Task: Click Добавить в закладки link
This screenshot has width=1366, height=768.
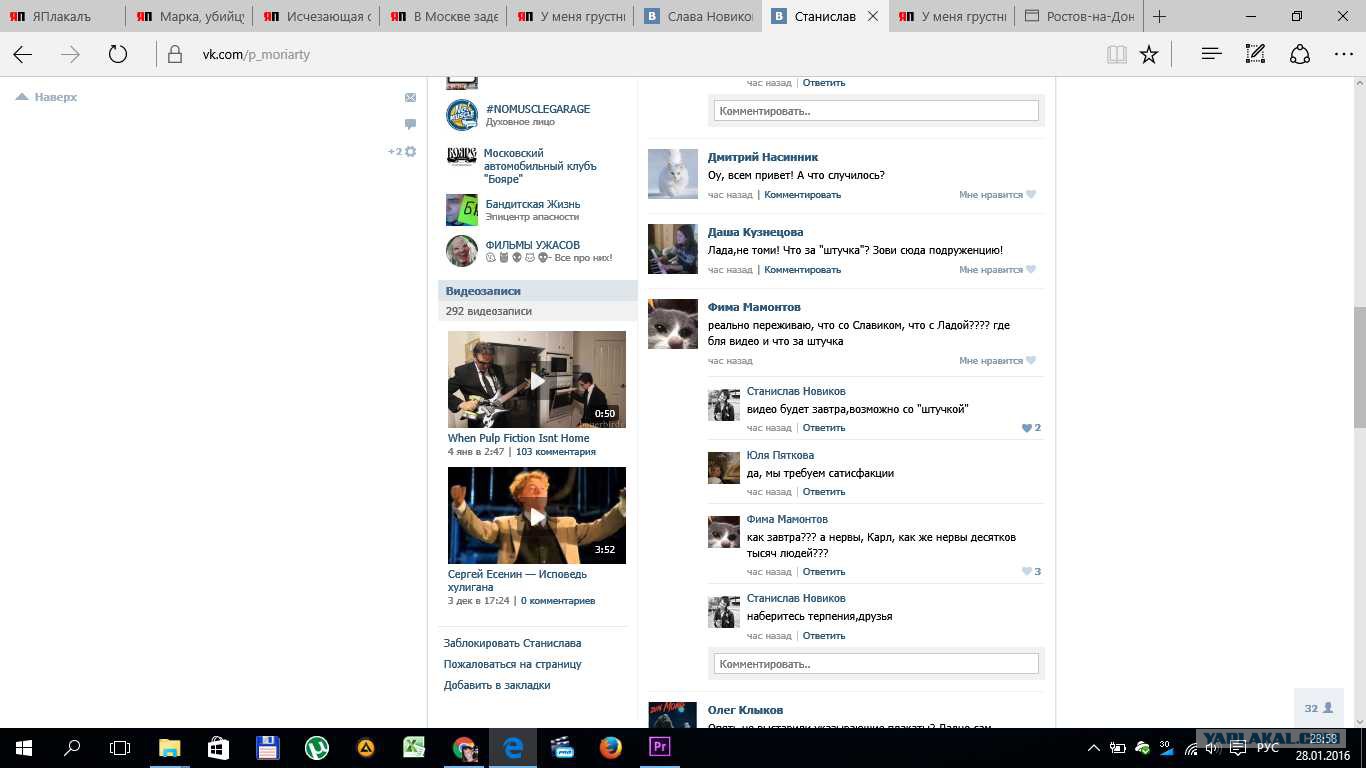Action: coord(497,685)
